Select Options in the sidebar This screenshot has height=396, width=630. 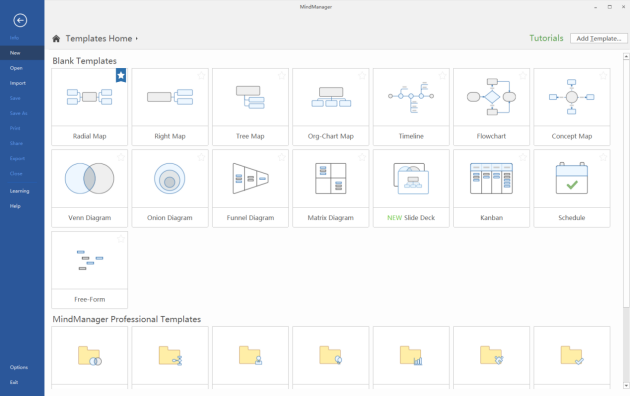point(19,367)
